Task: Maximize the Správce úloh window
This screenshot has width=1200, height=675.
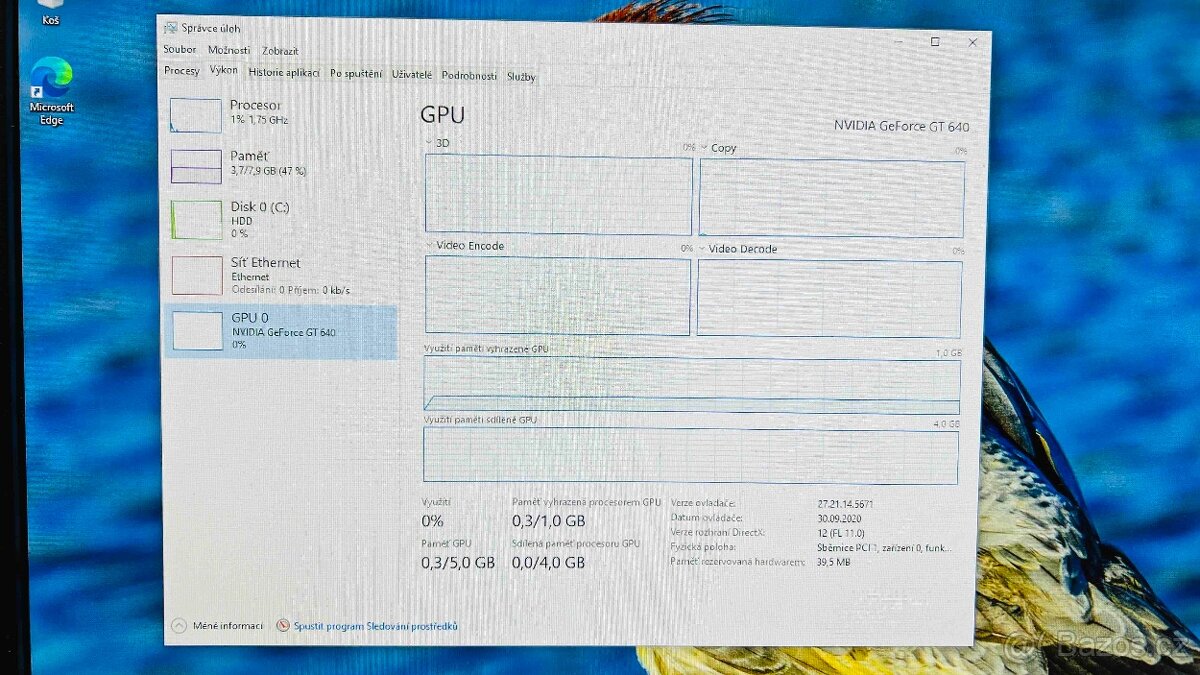Action: (x=935, y=42)
